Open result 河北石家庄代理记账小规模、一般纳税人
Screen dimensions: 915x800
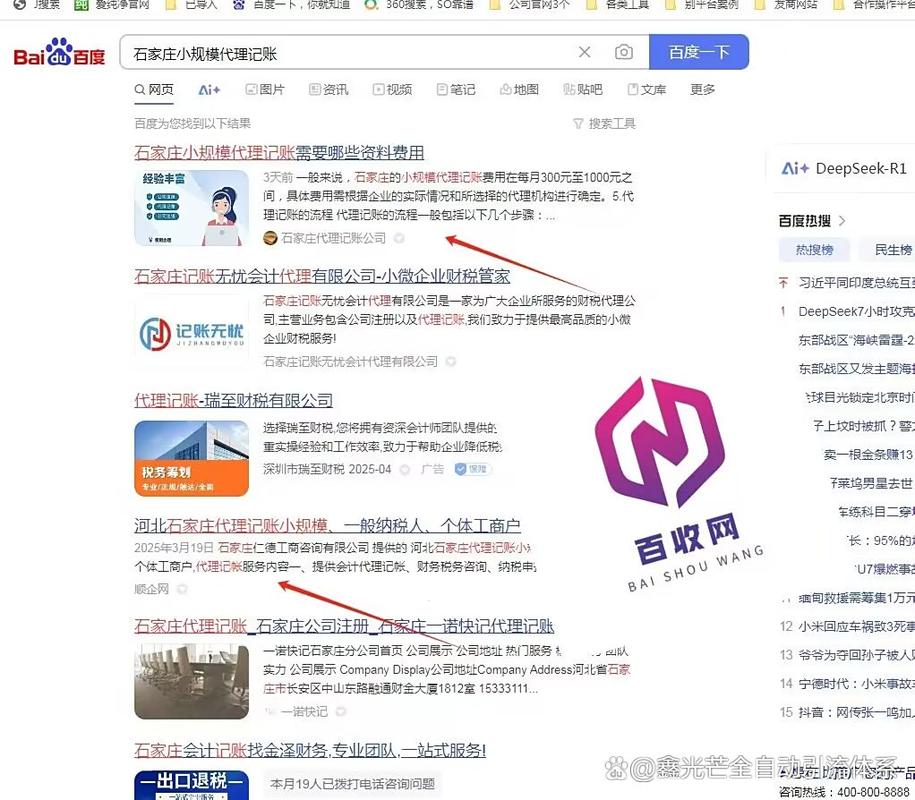pyautogui.click(x=327, y=526)
